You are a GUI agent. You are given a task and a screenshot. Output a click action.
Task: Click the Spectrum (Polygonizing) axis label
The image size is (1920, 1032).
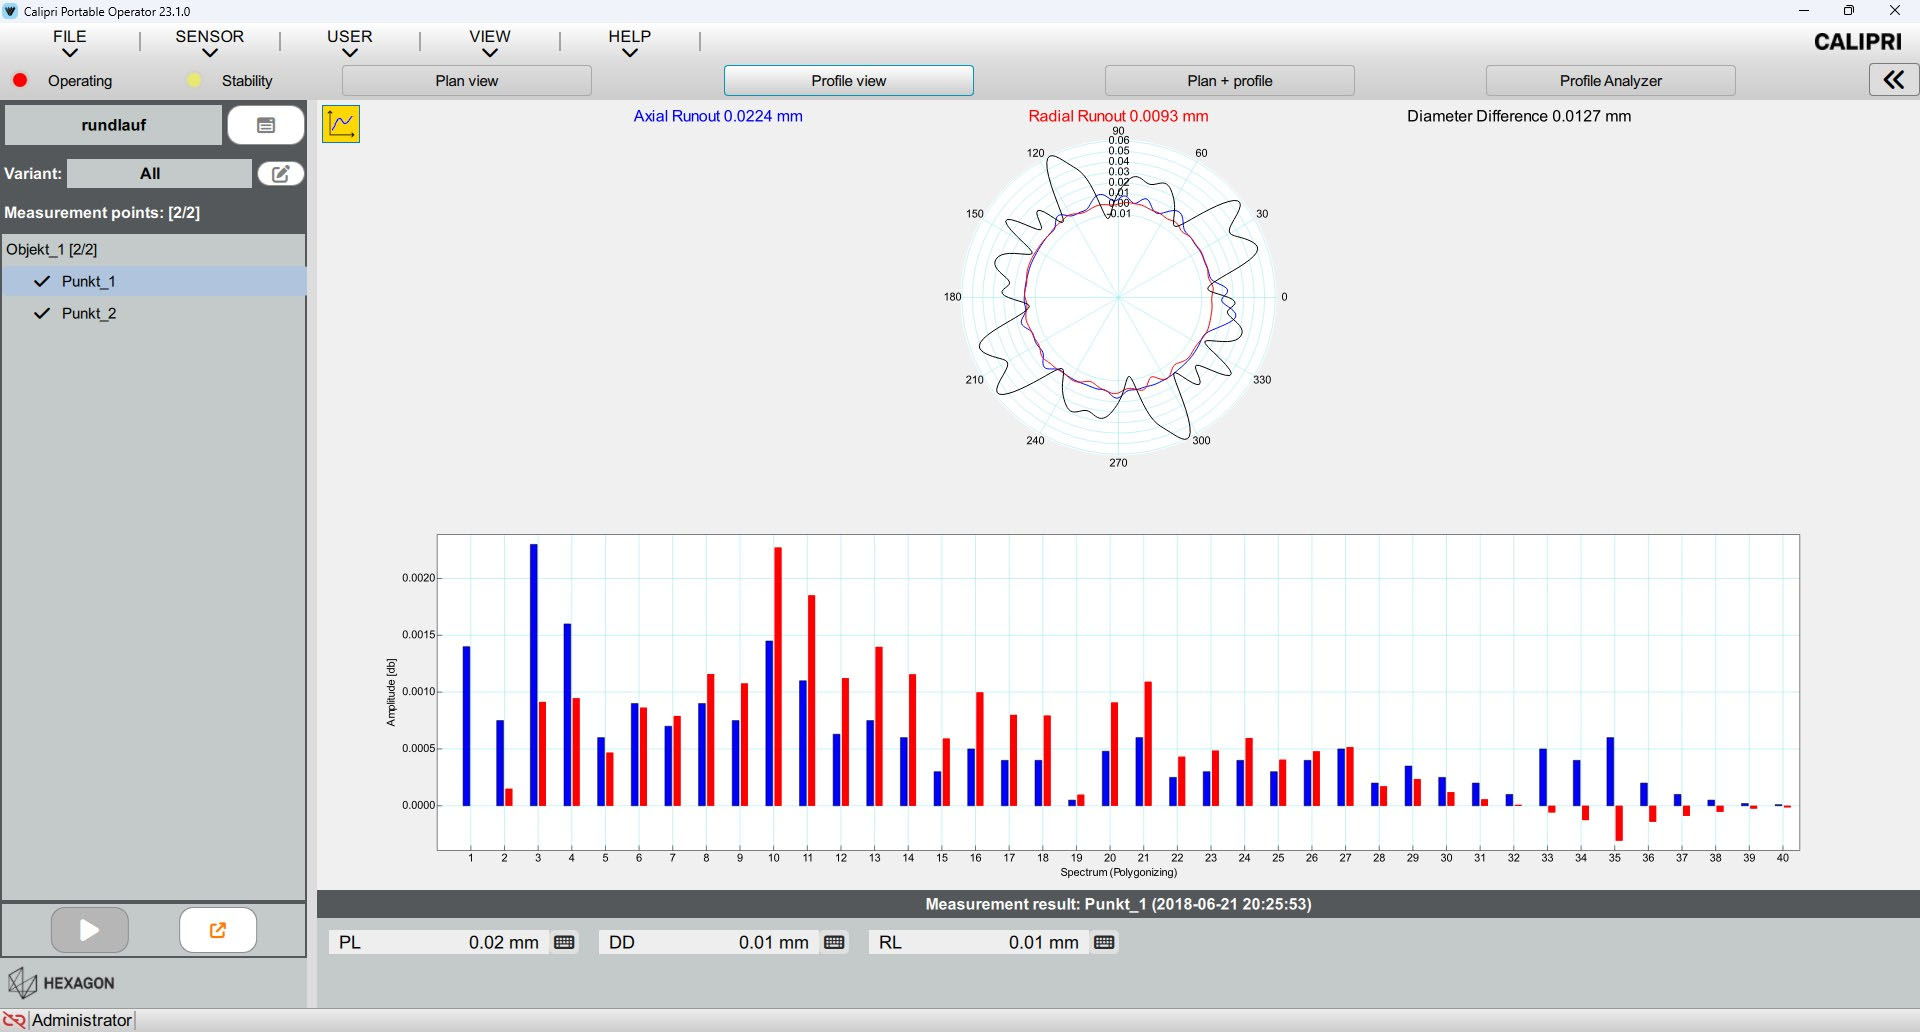tap(1118, 872)
